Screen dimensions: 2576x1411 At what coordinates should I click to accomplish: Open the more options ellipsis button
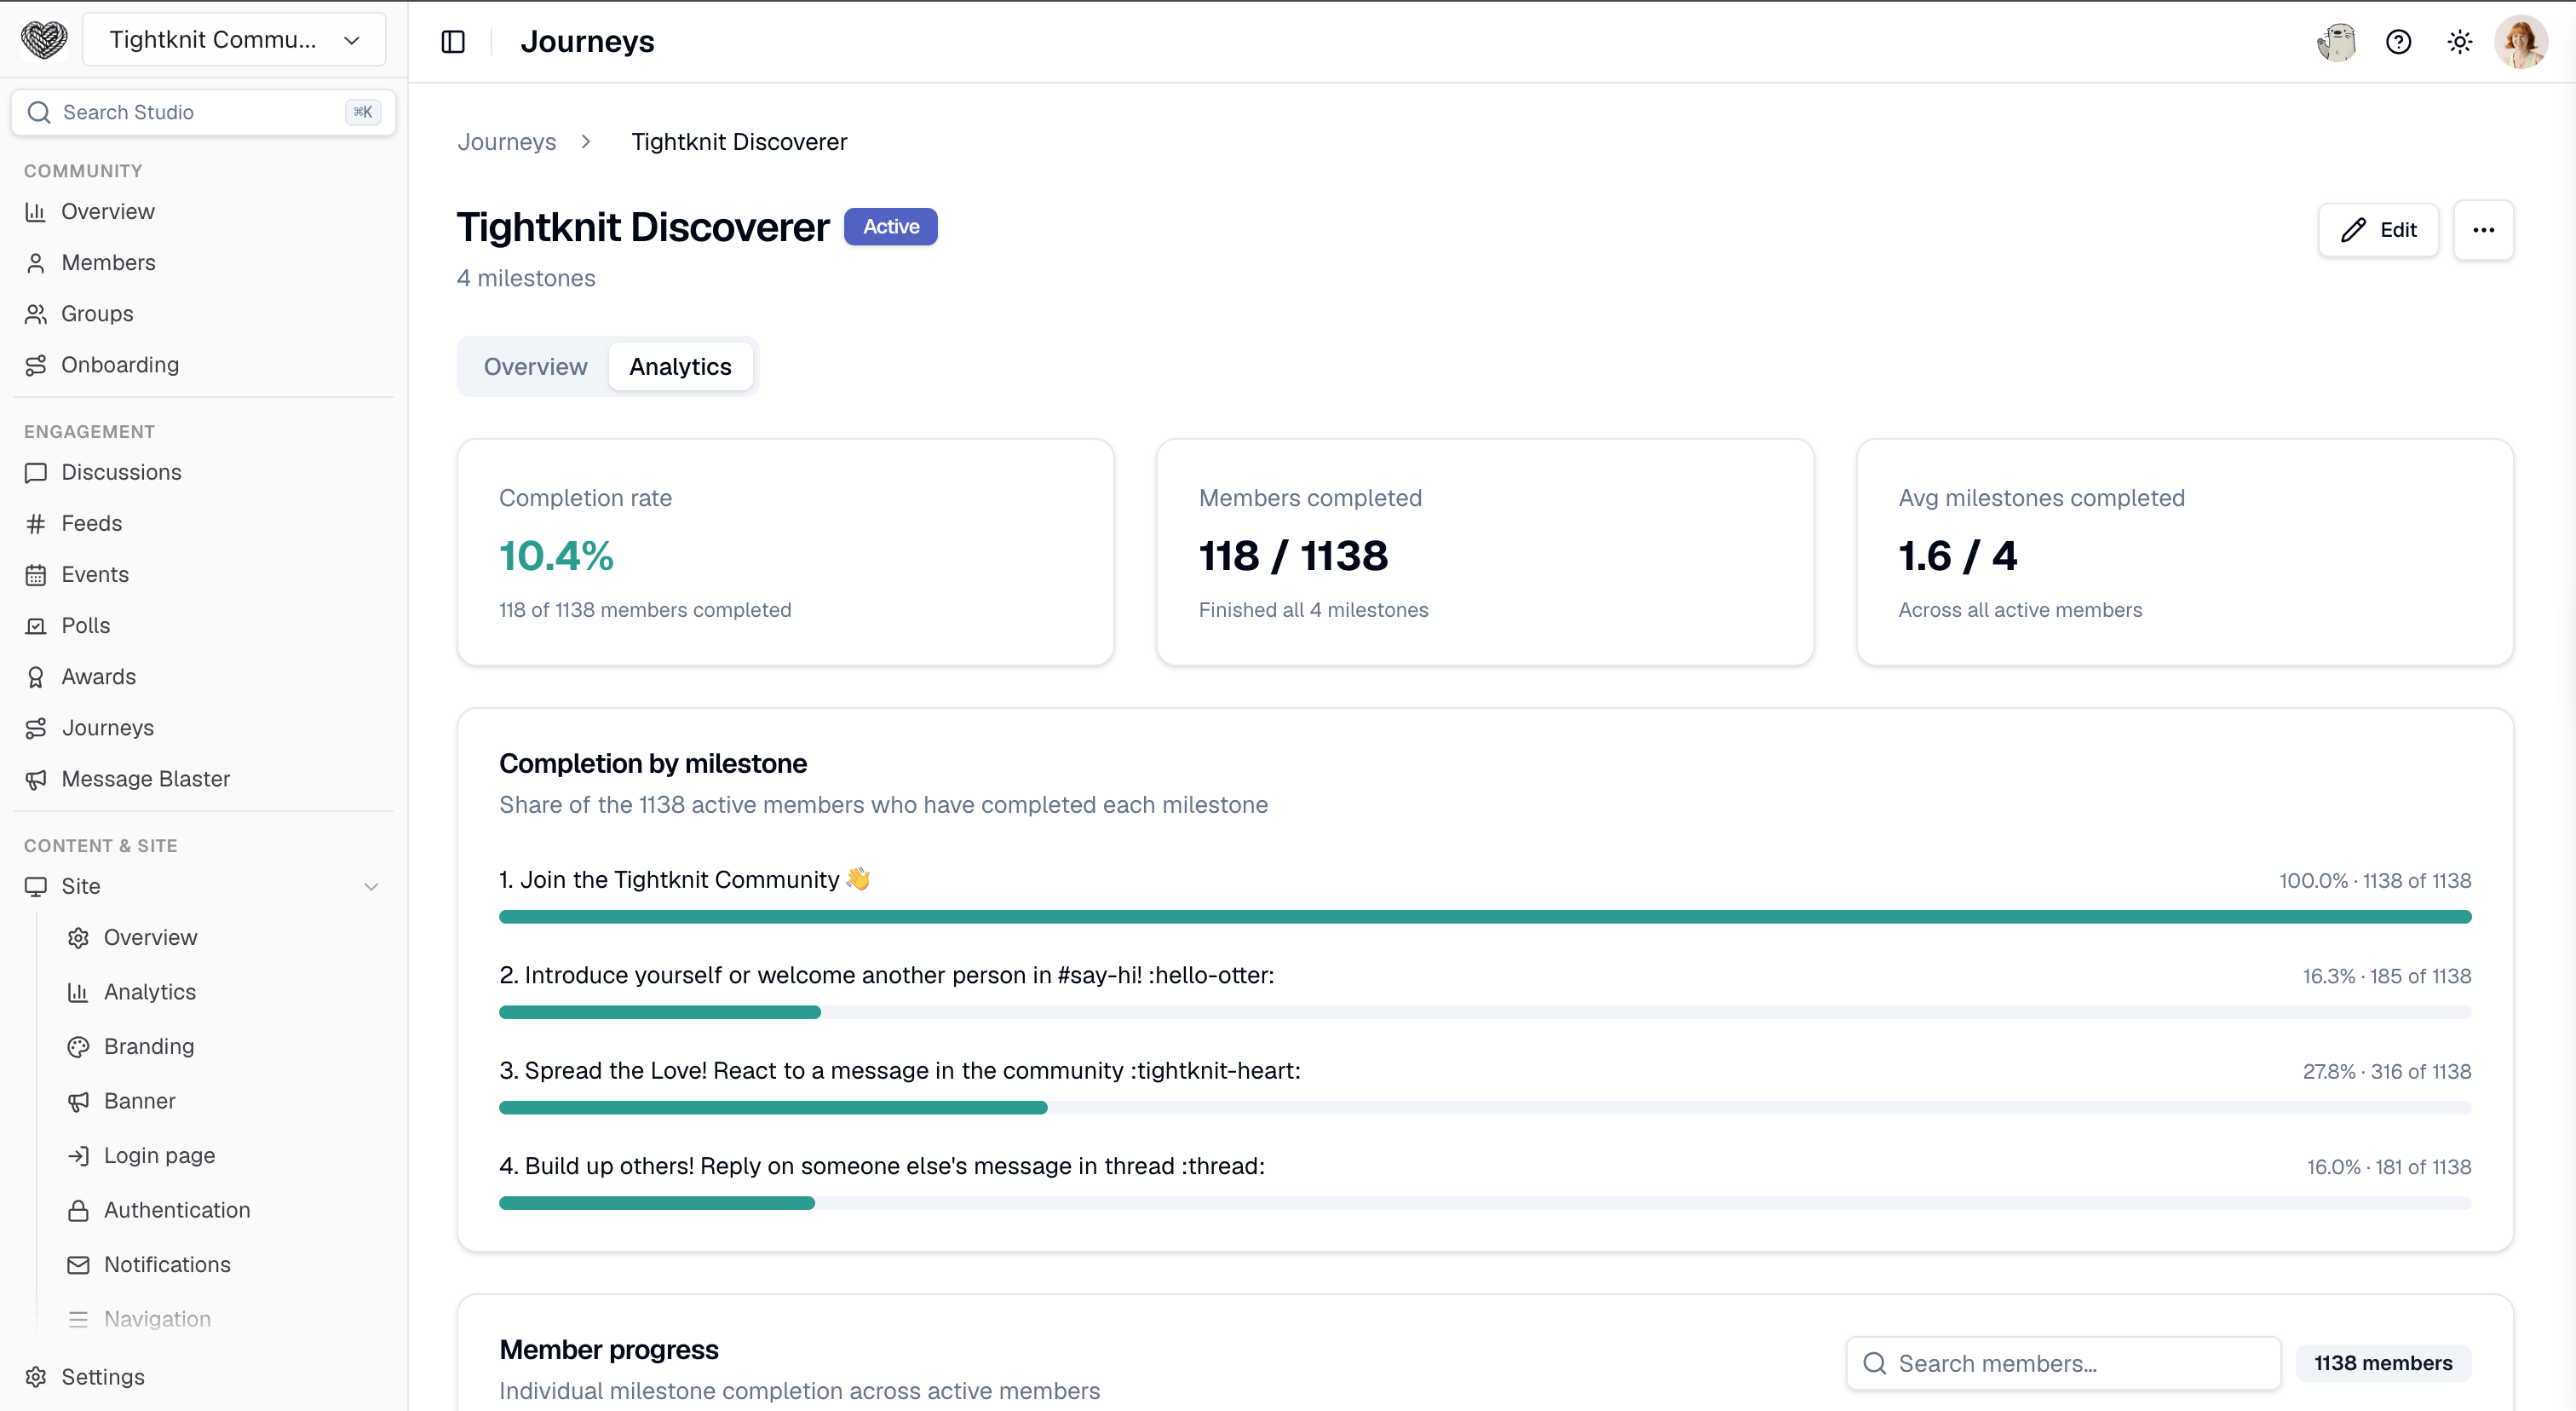(2483, 230)
